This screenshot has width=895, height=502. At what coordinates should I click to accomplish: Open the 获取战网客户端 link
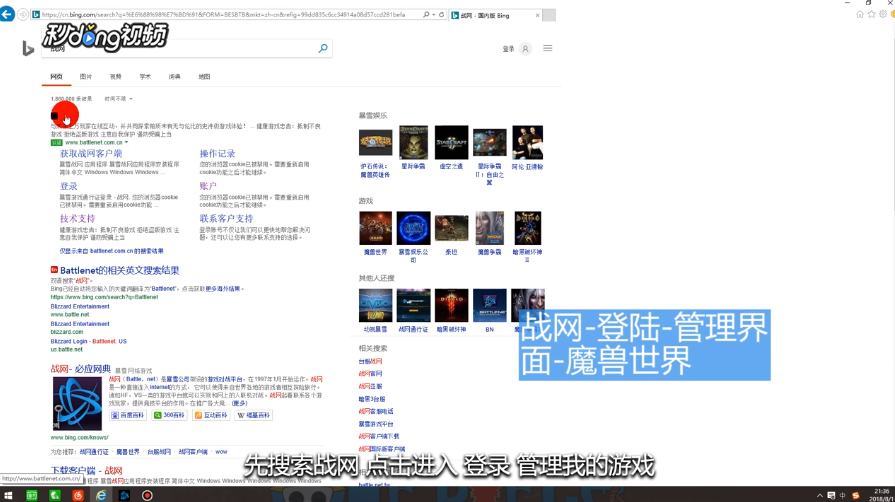91,154
